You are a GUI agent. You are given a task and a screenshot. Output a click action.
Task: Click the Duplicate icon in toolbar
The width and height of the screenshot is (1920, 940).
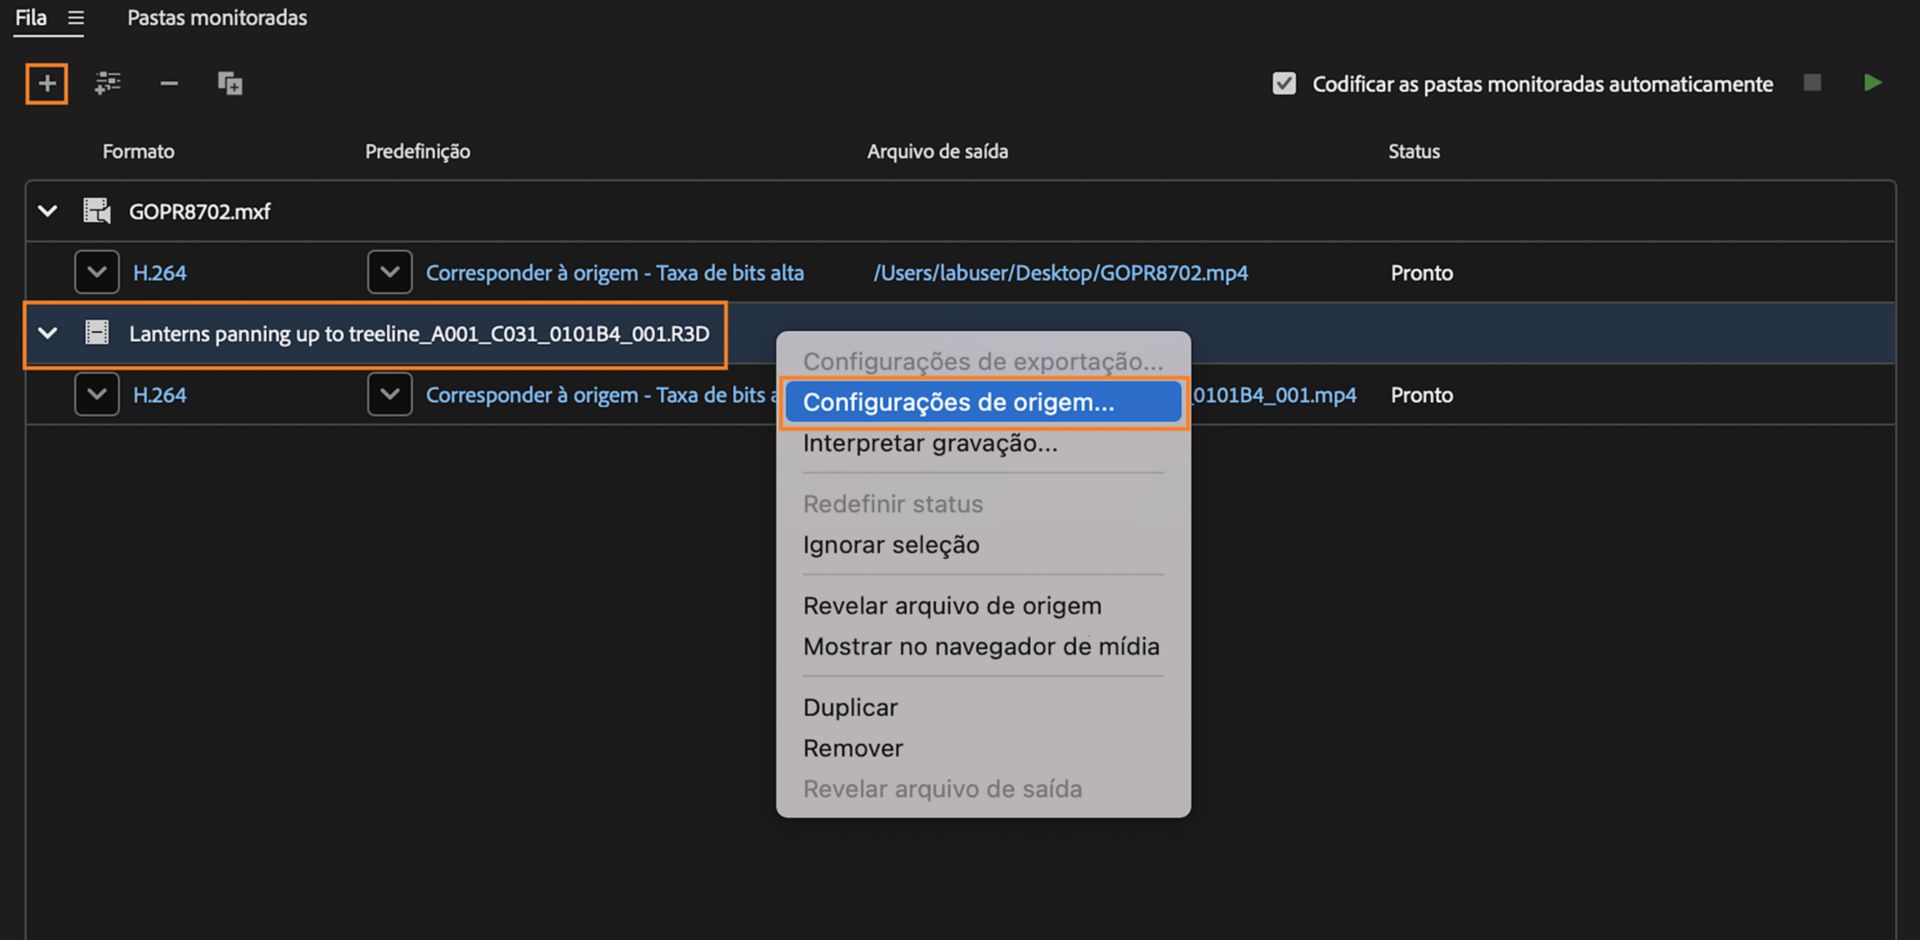[230, 84]
